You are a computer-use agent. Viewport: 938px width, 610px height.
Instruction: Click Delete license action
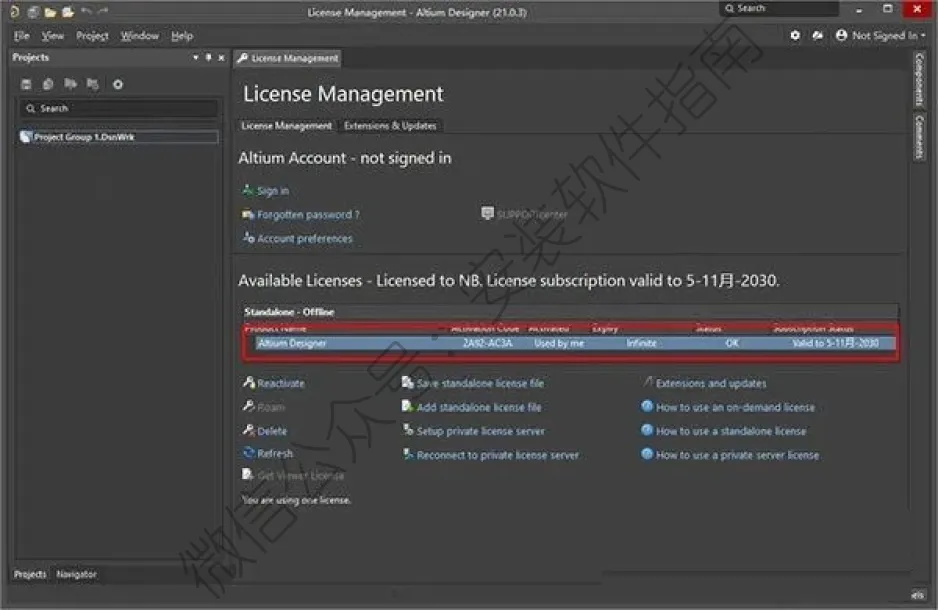272,431
